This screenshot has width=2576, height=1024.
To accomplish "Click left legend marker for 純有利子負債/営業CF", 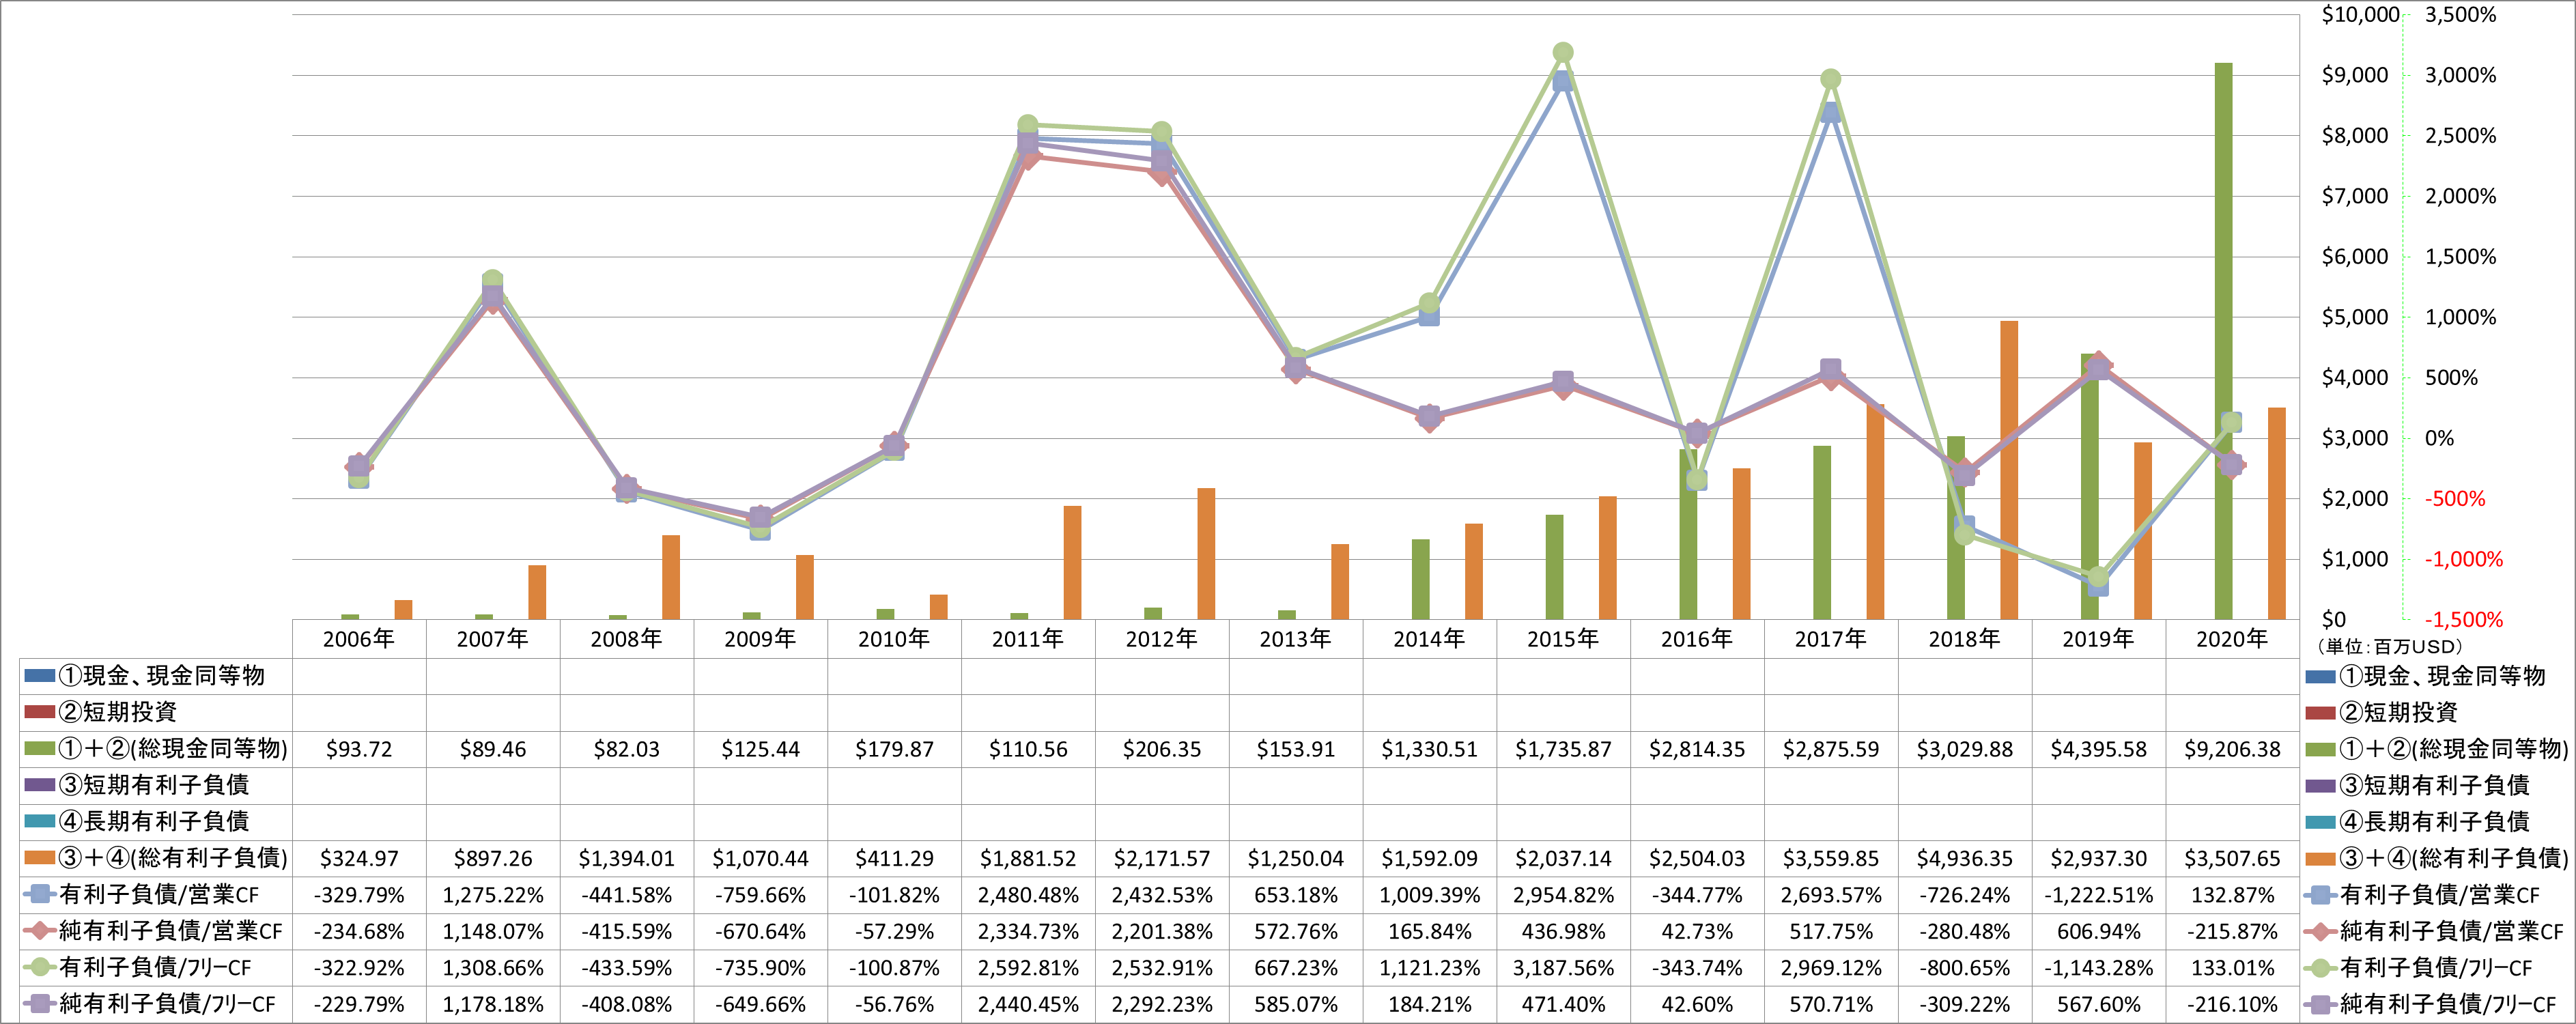I will tap(40, 931).
